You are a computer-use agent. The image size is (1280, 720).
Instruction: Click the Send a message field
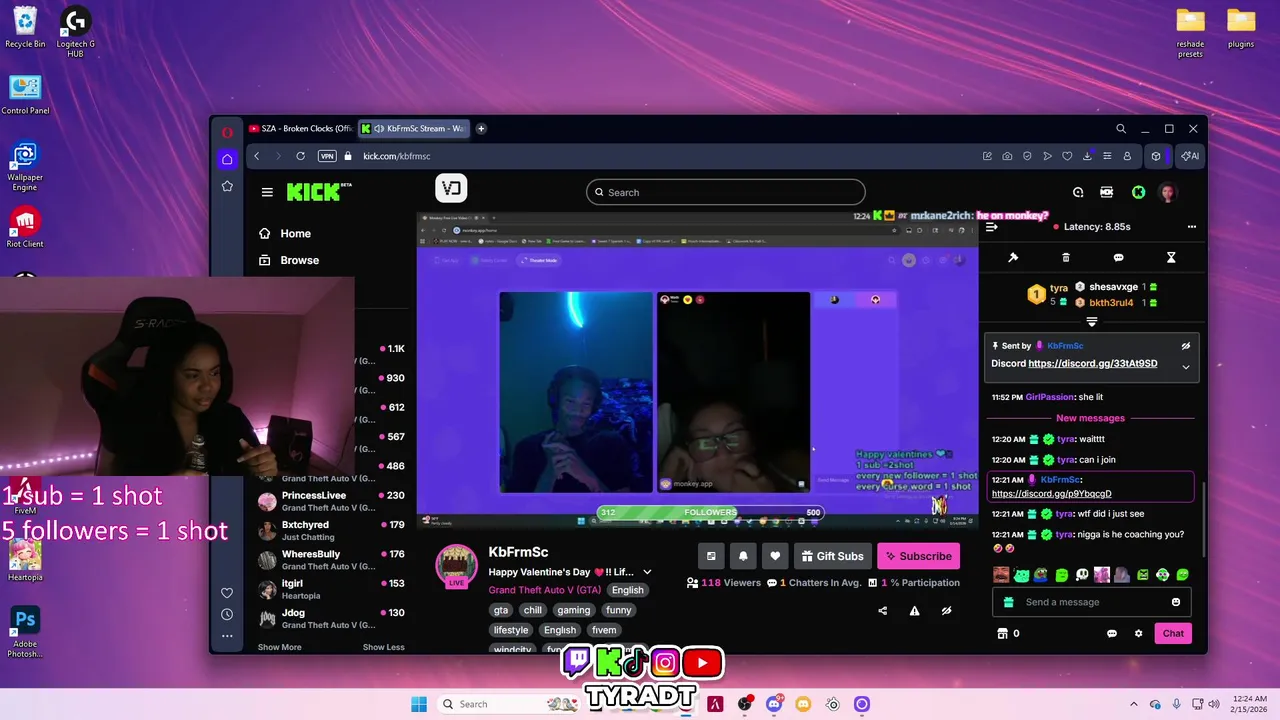[x=1091, y=602]
